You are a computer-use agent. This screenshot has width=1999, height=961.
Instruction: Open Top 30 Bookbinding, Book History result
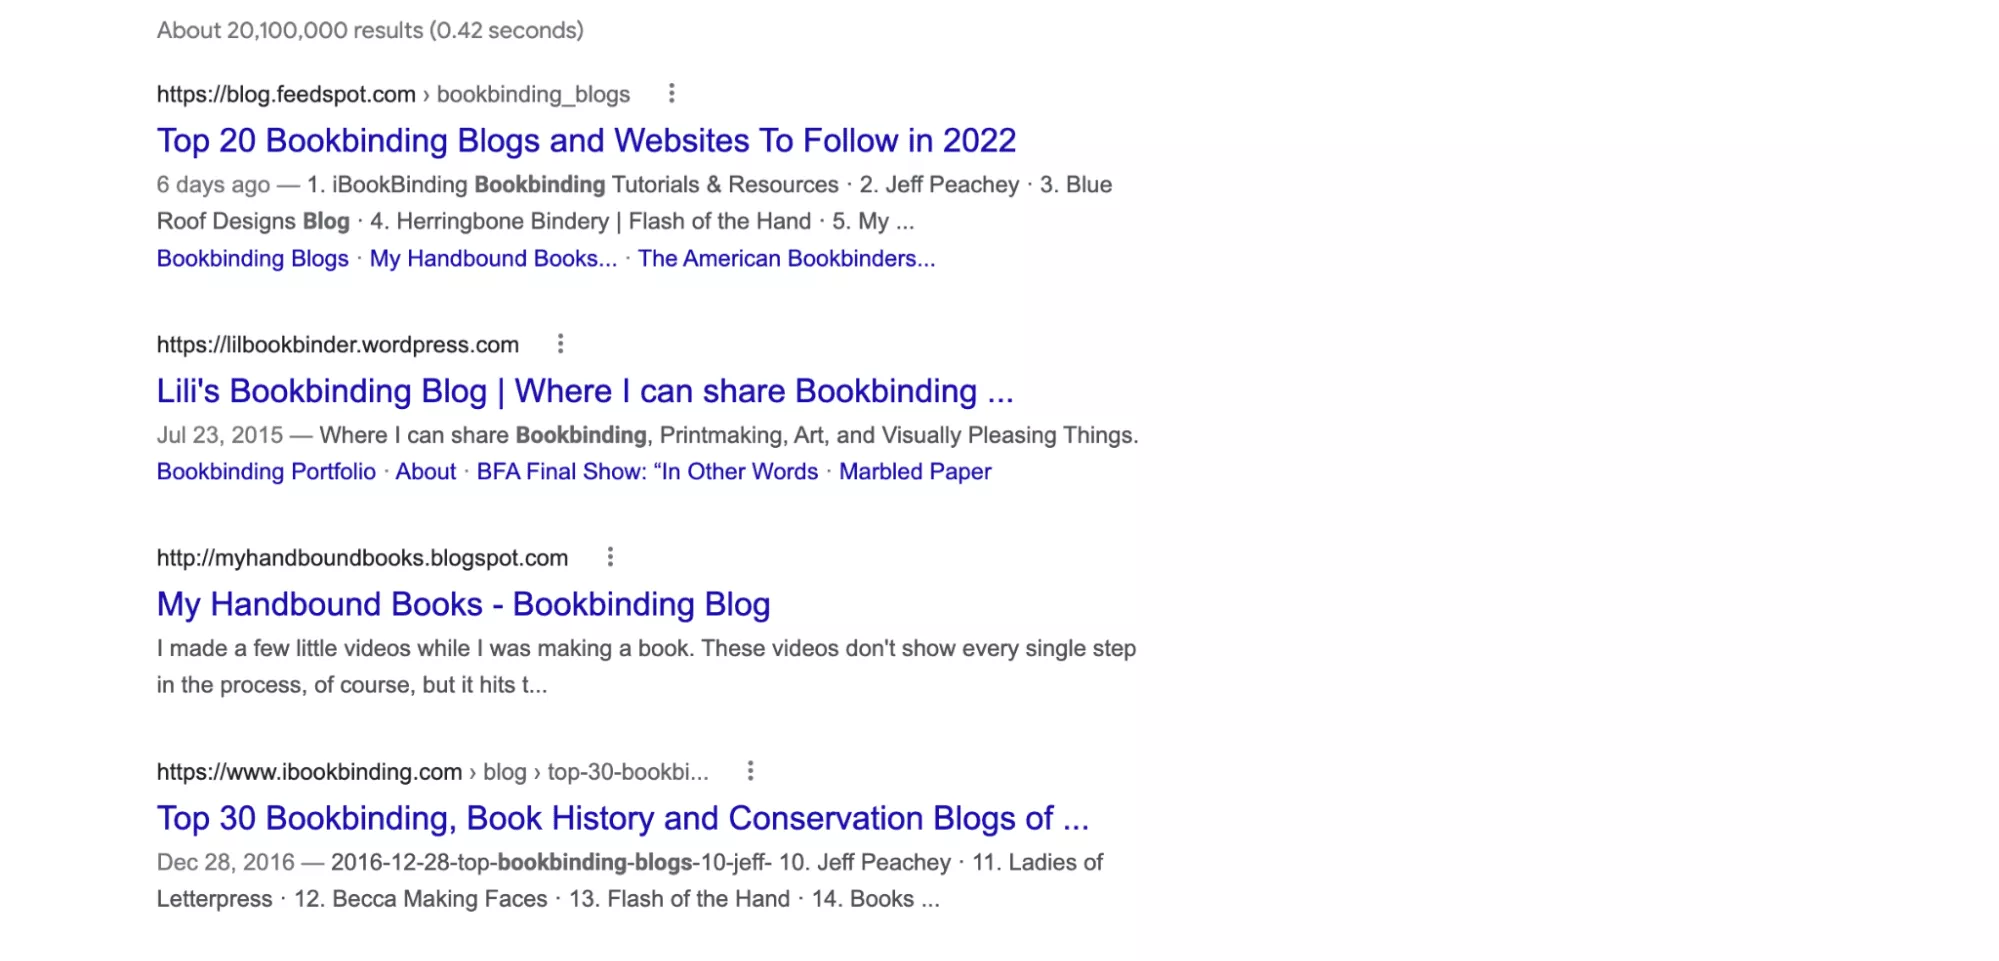click(x=622, y=818)
